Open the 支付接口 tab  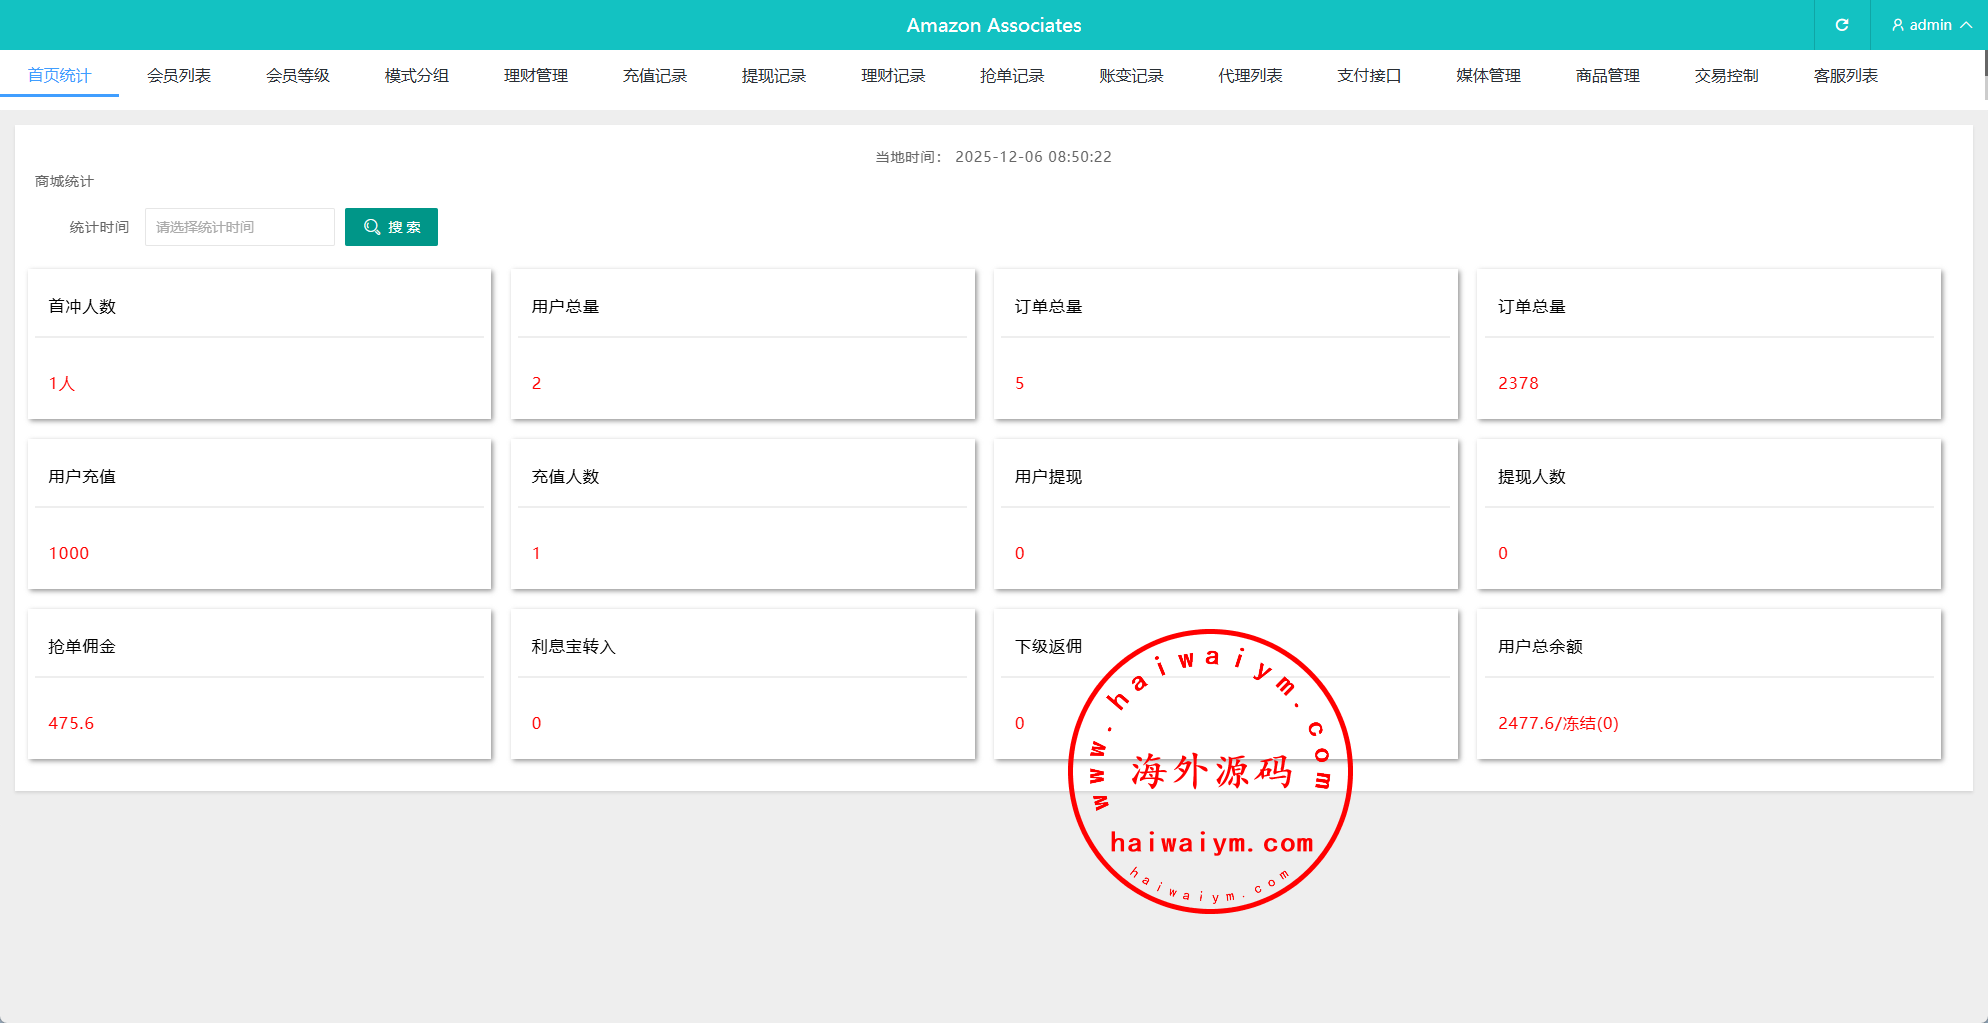click(1369, 76)
